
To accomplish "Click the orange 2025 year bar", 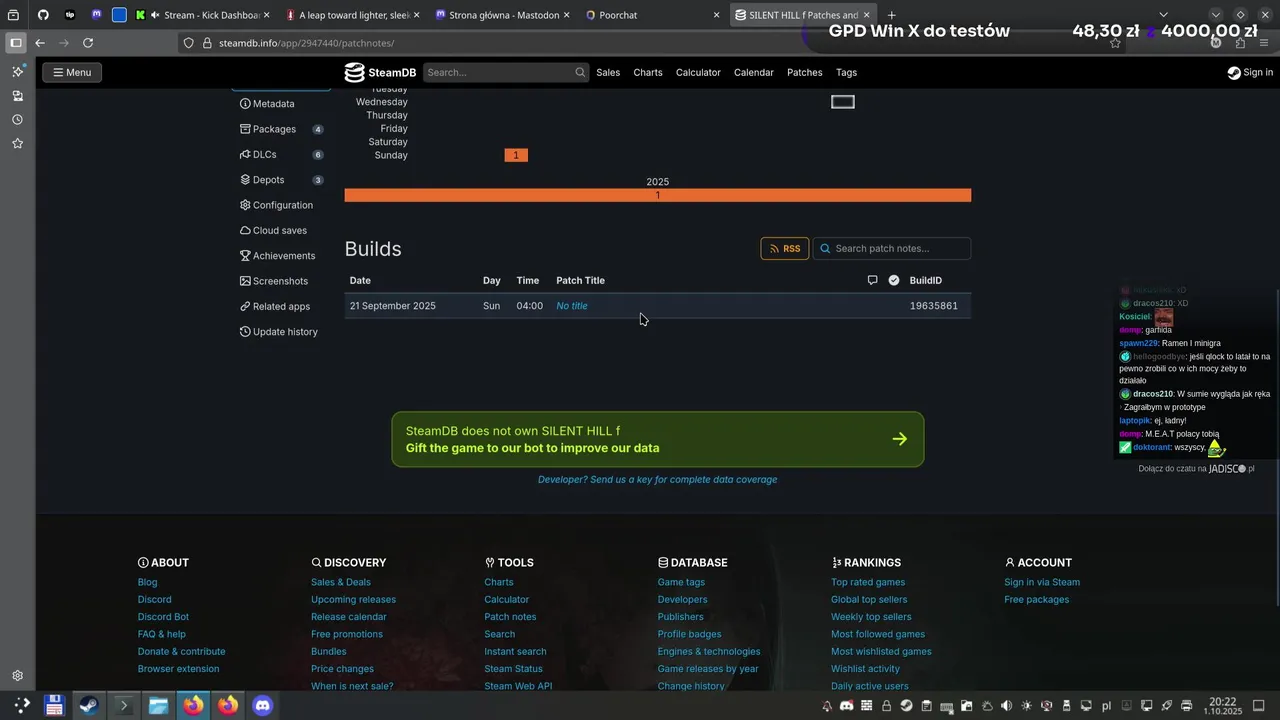I will pyautogui.click(x=657, y=195).
